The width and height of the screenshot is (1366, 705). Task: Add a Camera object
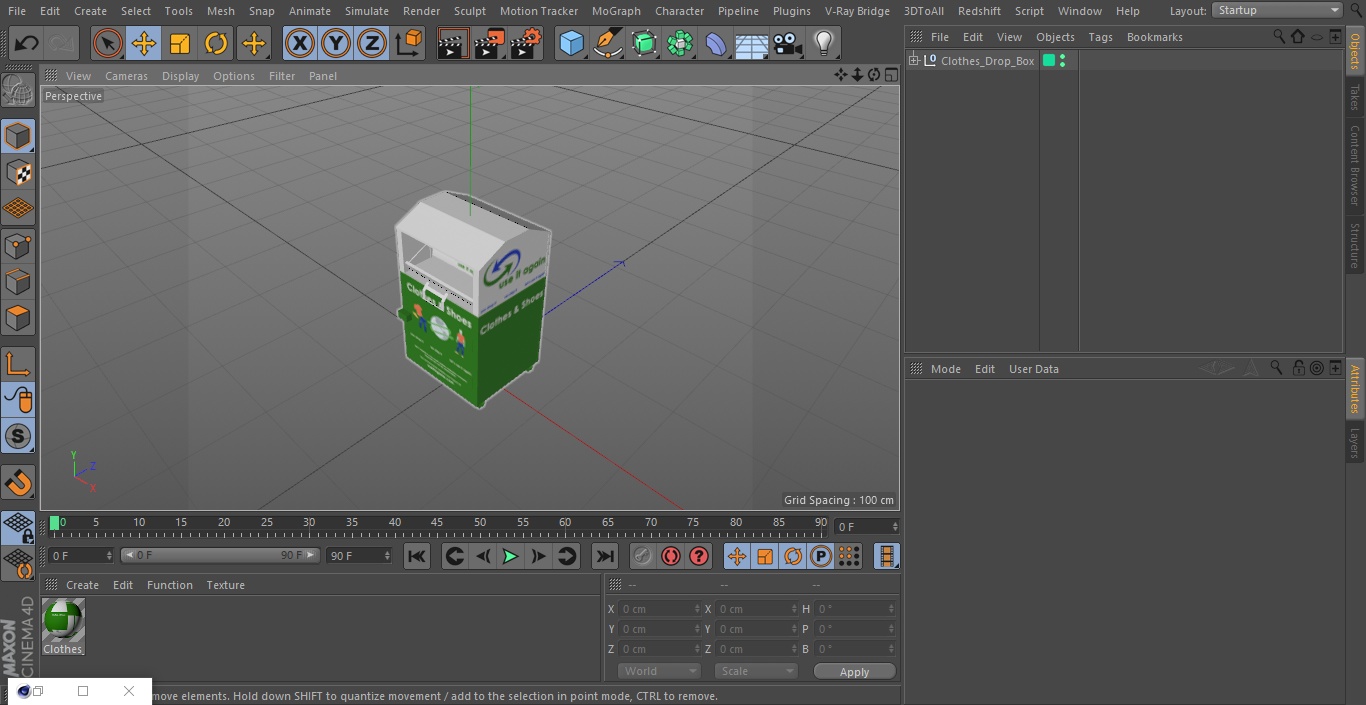coord(788,43)
